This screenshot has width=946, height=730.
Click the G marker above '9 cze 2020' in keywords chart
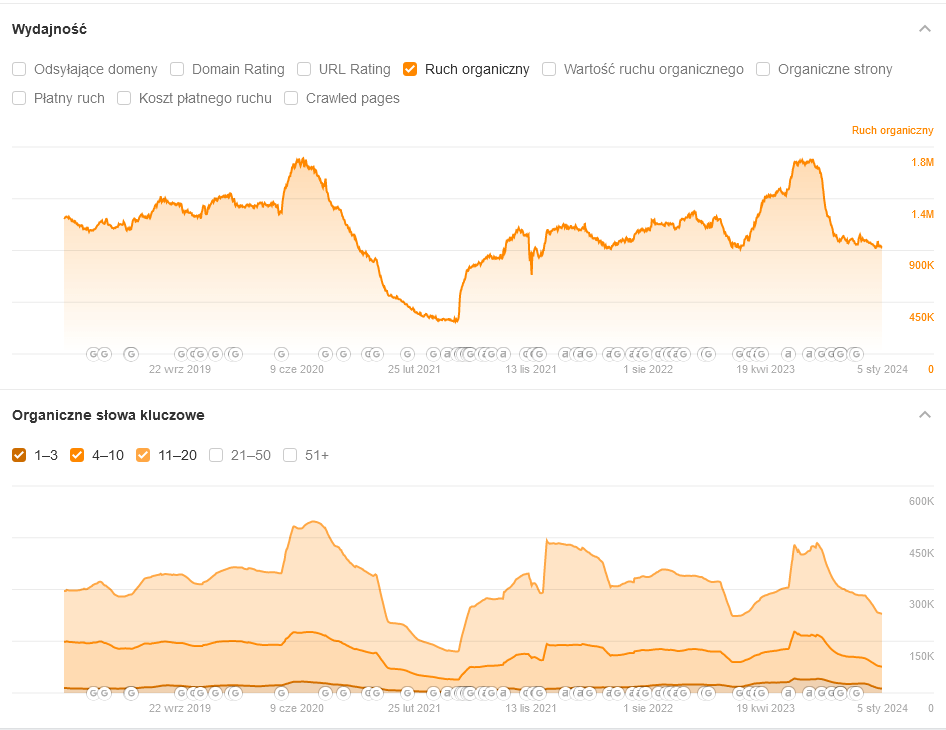281,692
